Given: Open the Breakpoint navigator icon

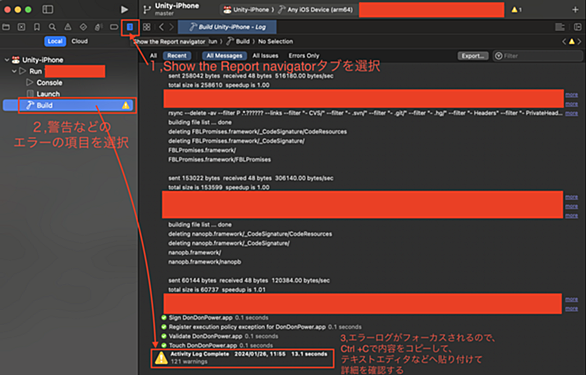Looking at the screenshot, I should [x=114, y=27].
